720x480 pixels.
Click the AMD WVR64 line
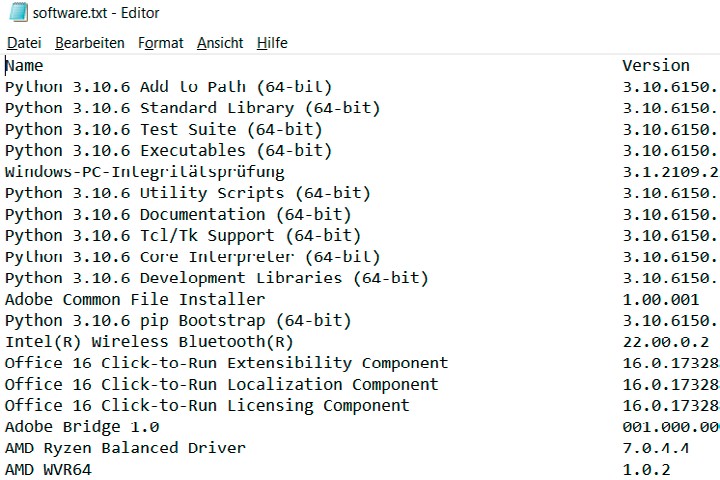pyautogui.click(x=48, y=470)
